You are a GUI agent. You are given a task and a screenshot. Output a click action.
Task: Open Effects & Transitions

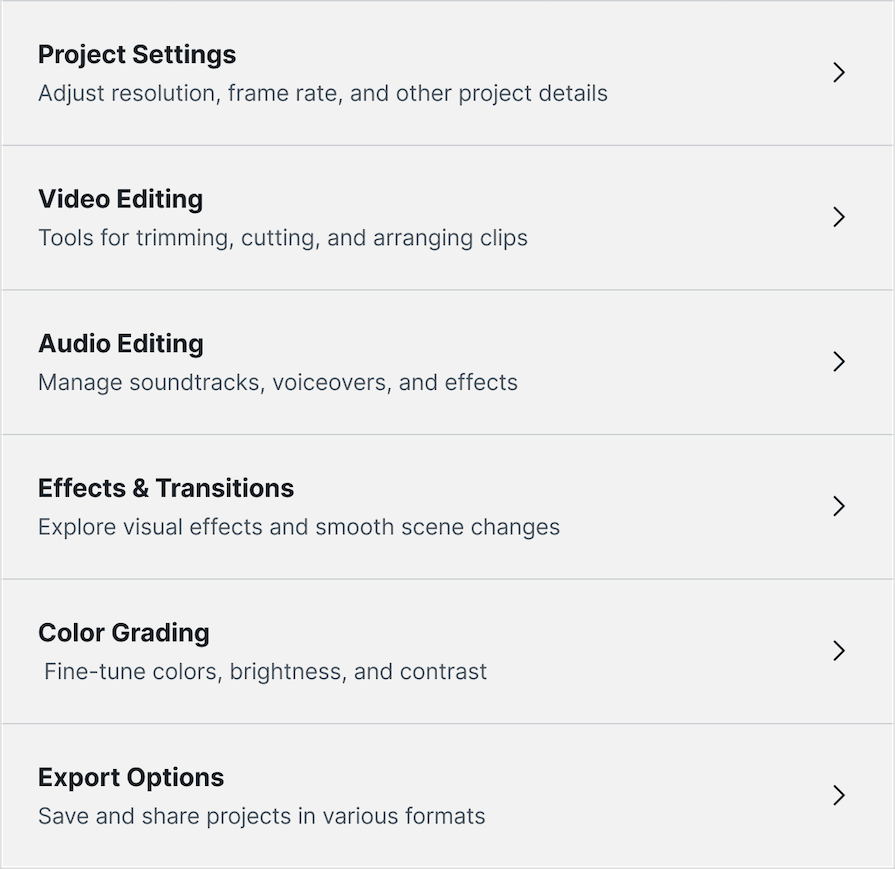point(447,506)
